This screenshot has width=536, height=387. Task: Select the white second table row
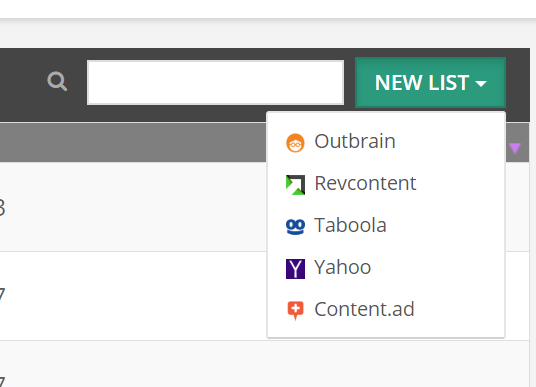coord(133,296)
